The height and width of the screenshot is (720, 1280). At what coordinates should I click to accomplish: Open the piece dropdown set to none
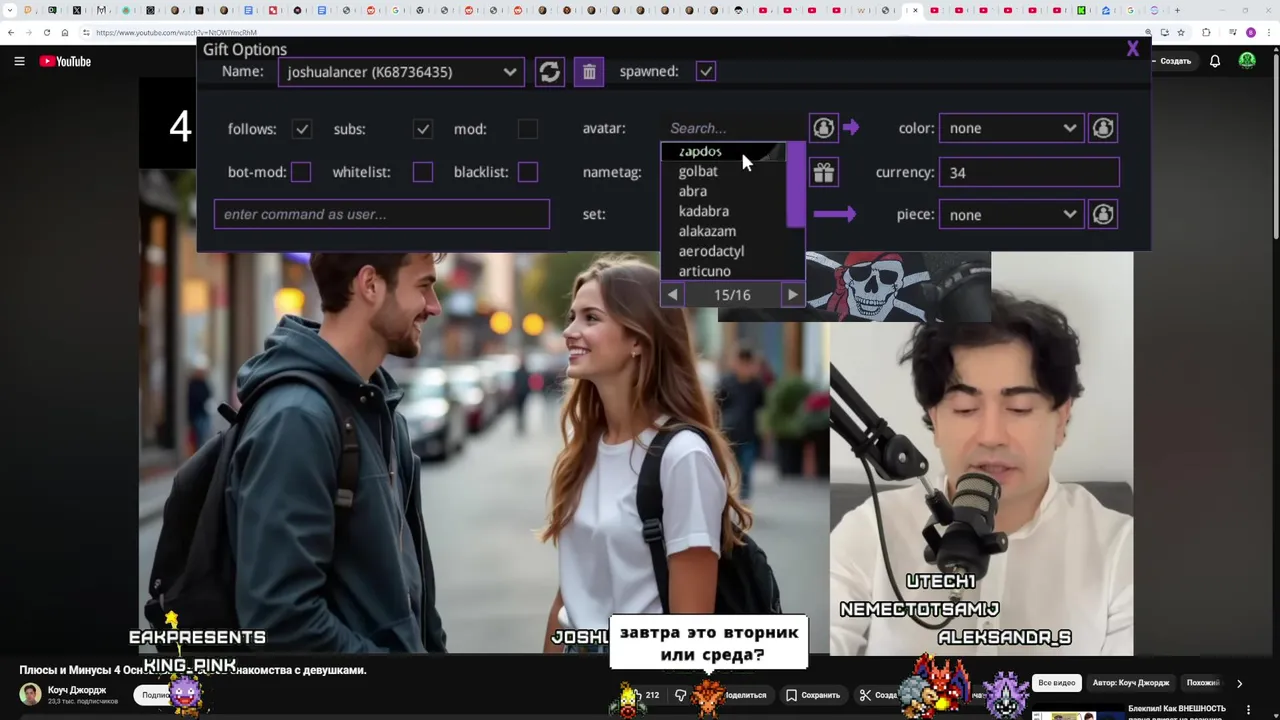coord(1012,214)
